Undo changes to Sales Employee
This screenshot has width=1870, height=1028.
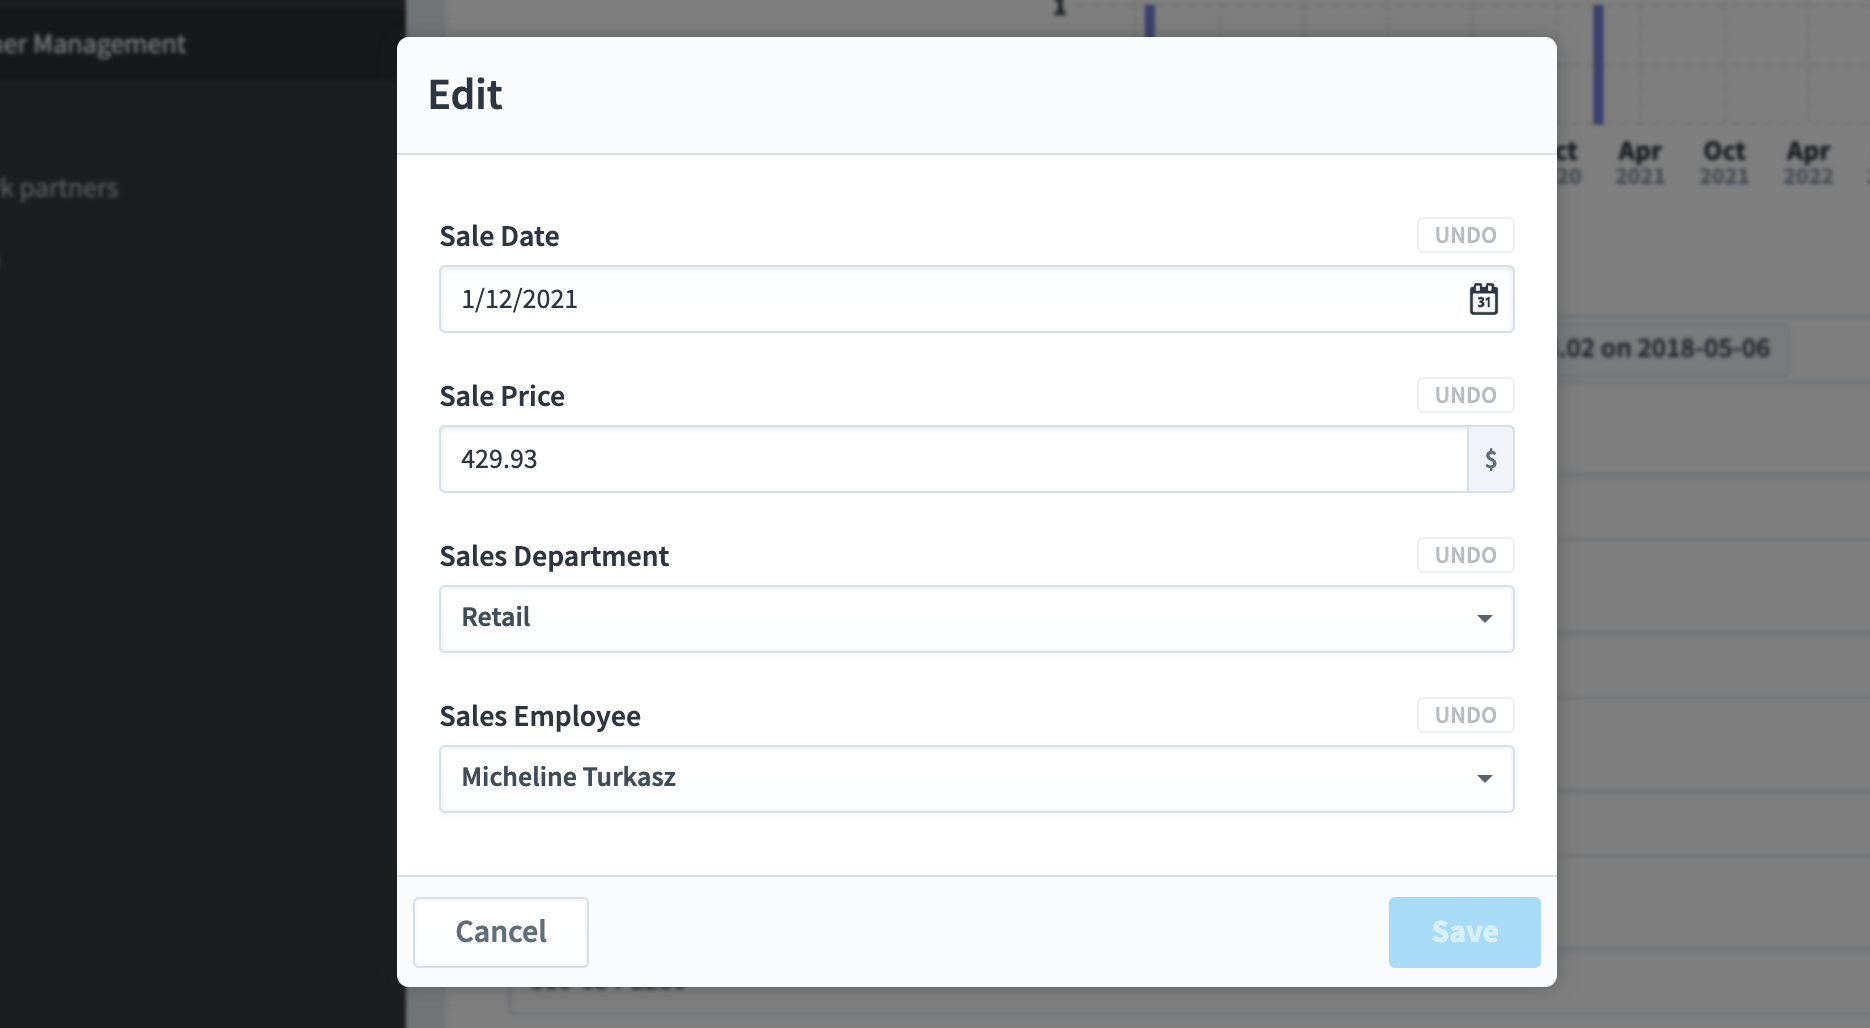pyautogui.click(x=1465, y=715)
